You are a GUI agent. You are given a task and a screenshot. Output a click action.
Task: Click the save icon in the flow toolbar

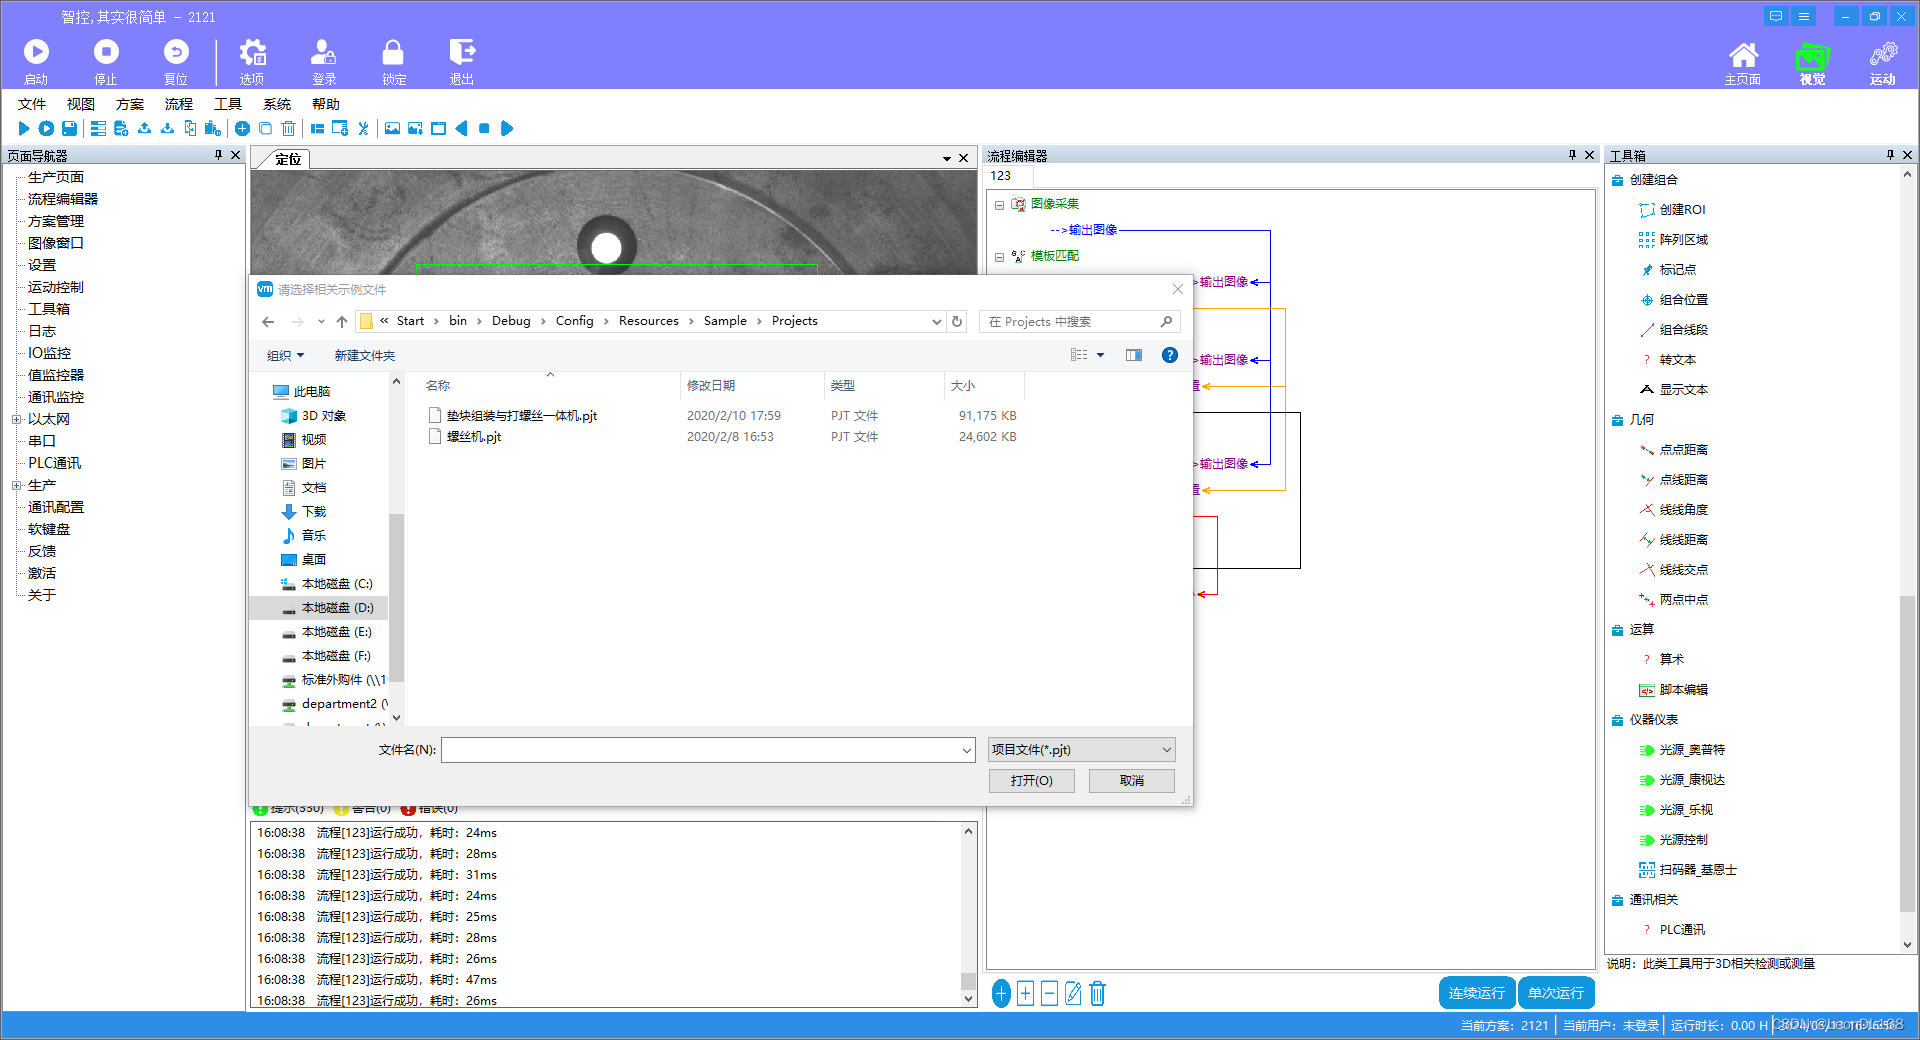tap(69, 128)
